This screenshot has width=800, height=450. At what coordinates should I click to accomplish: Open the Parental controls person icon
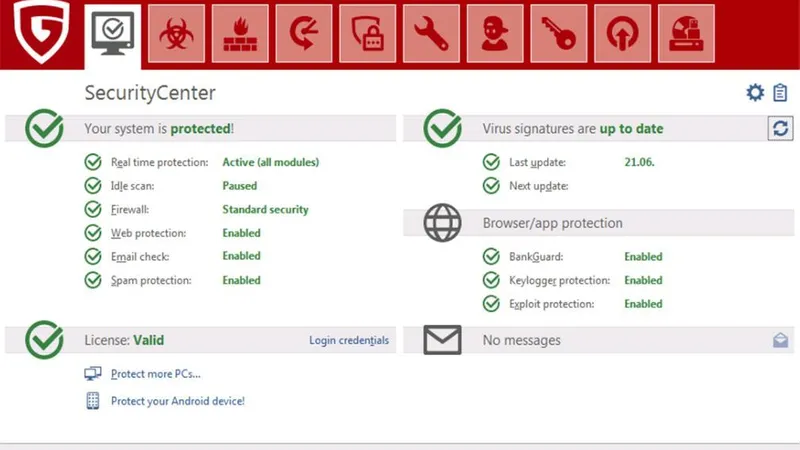coord(495,33)
